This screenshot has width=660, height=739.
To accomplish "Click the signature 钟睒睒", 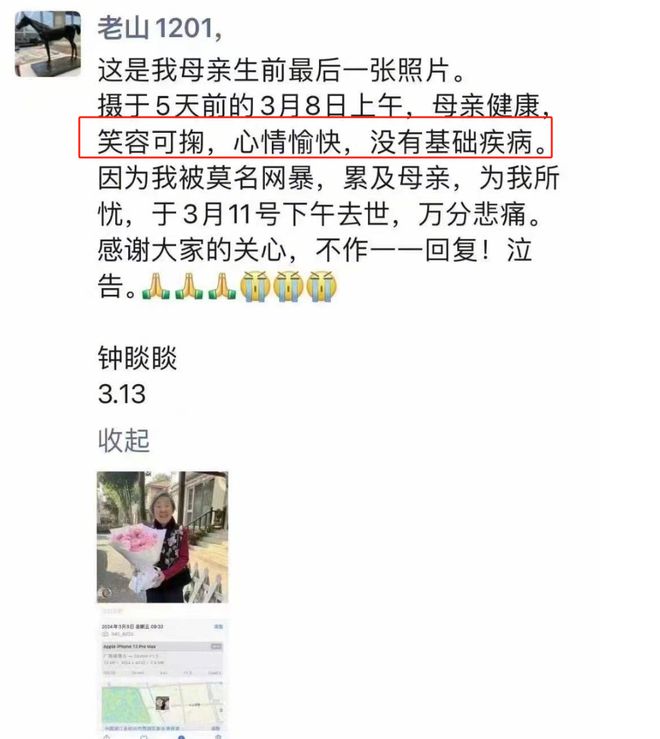I will [137, 358].
